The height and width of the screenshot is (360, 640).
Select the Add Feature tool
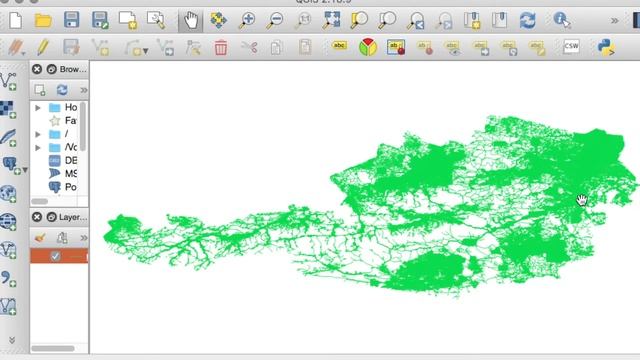click(x=100, y=47)
